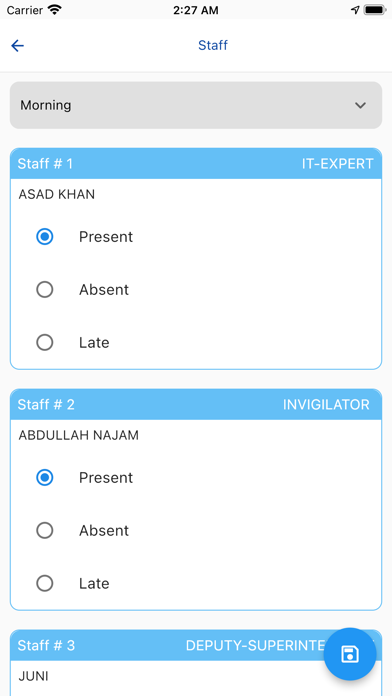Select Present for Asad Khan
Image resolution: width=392 pixels, height=696 pixels.
click(45, 237)
